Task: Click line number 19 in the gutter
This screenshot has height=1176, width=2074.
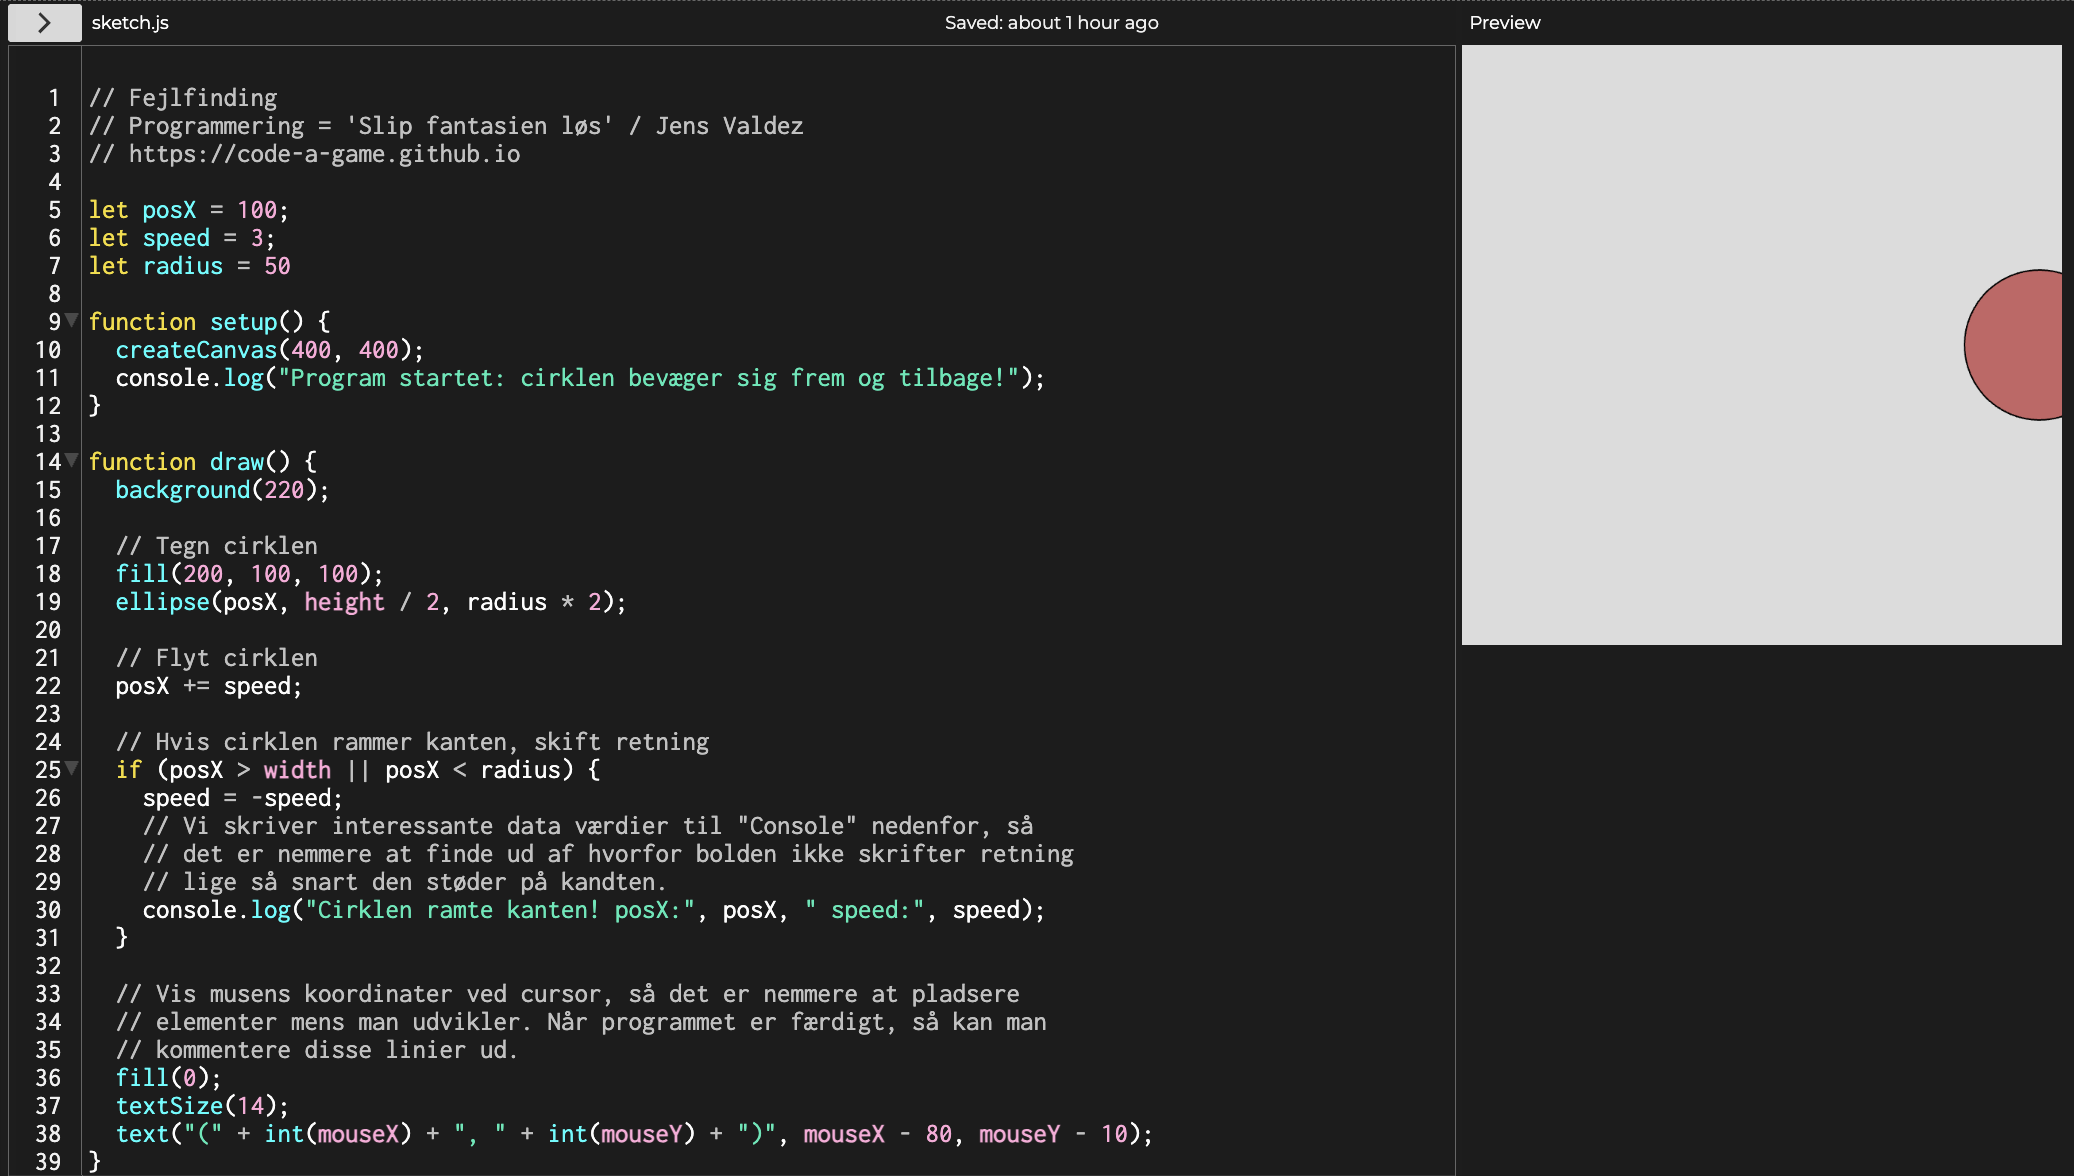Action: [x=48, y=602]
